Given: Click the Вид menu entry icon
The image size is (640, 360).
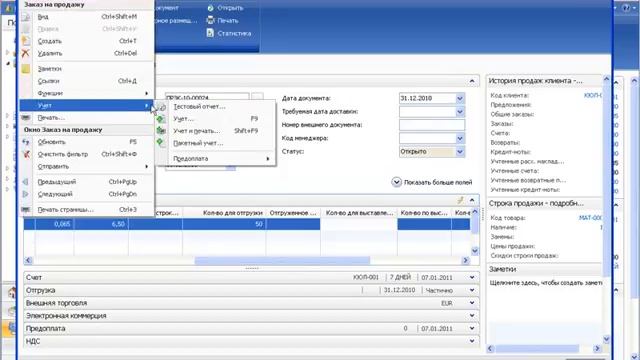Looking at the screenshot, I should [26, 17].
